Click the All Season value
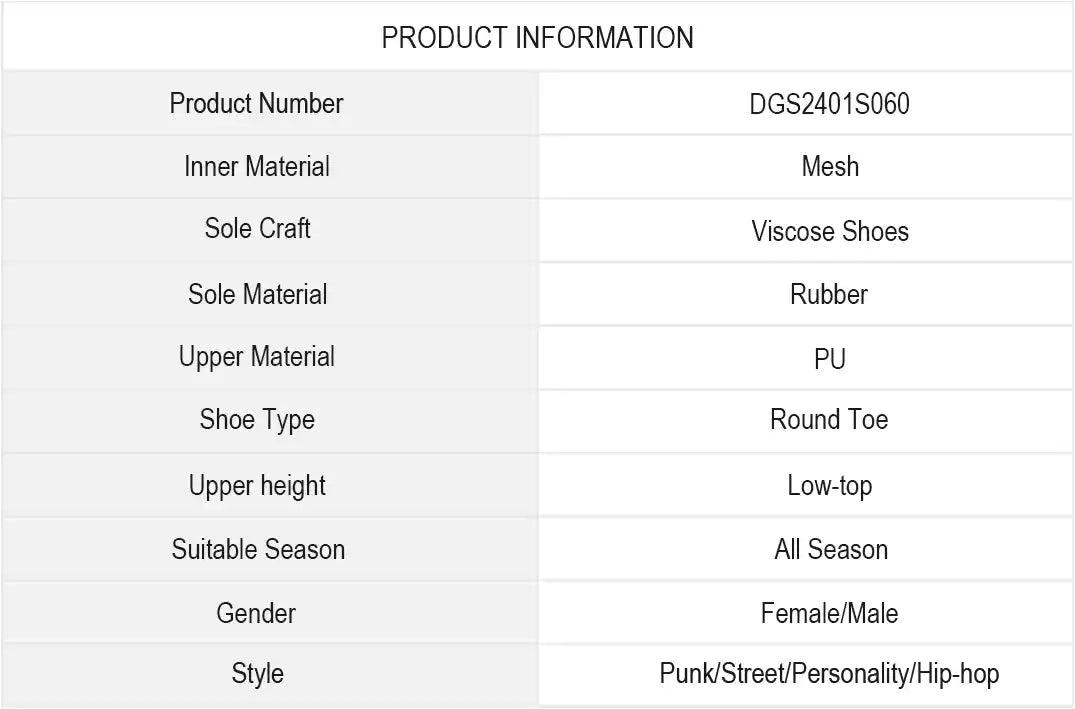This screenshot has width=1075, height=709. tap(830, 549)
